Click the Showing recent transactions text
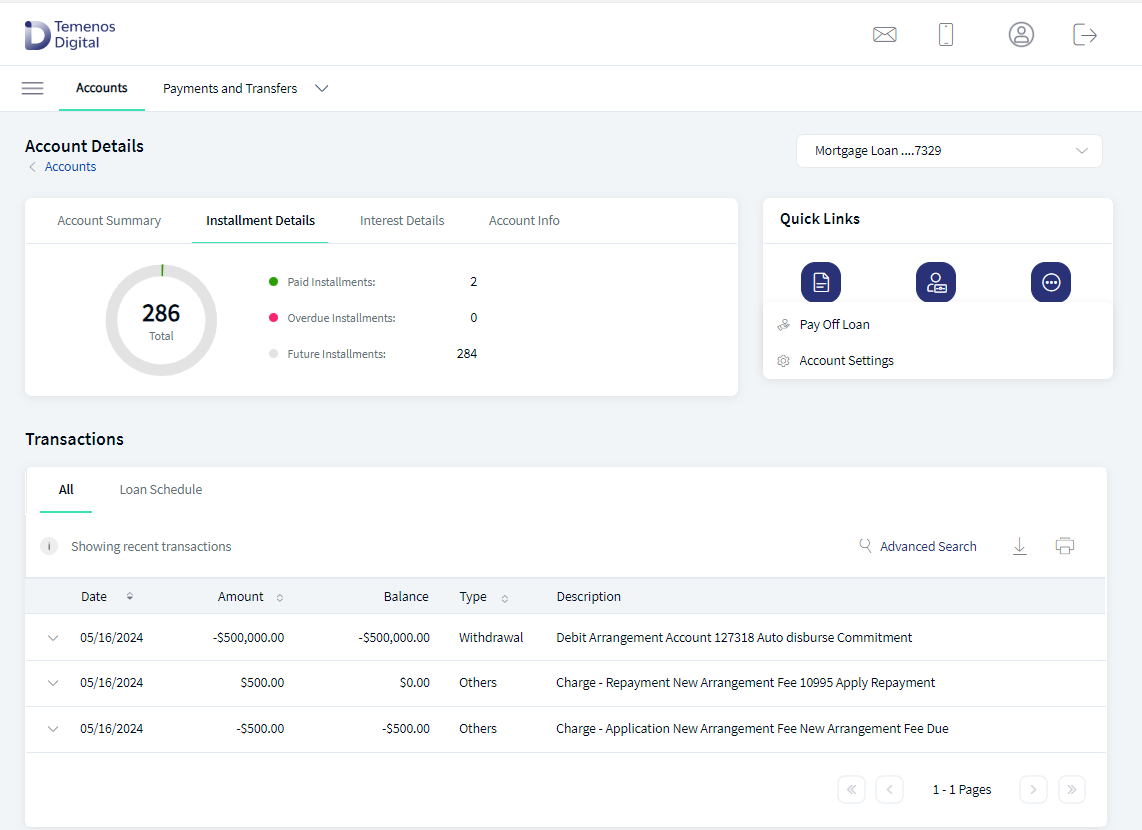 point(151,547)
